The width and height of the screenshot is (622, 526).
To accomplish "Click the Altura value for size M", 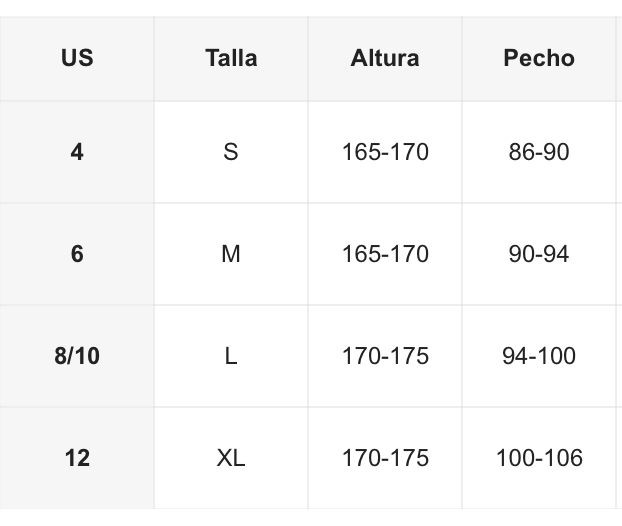I will click(385, 254).
